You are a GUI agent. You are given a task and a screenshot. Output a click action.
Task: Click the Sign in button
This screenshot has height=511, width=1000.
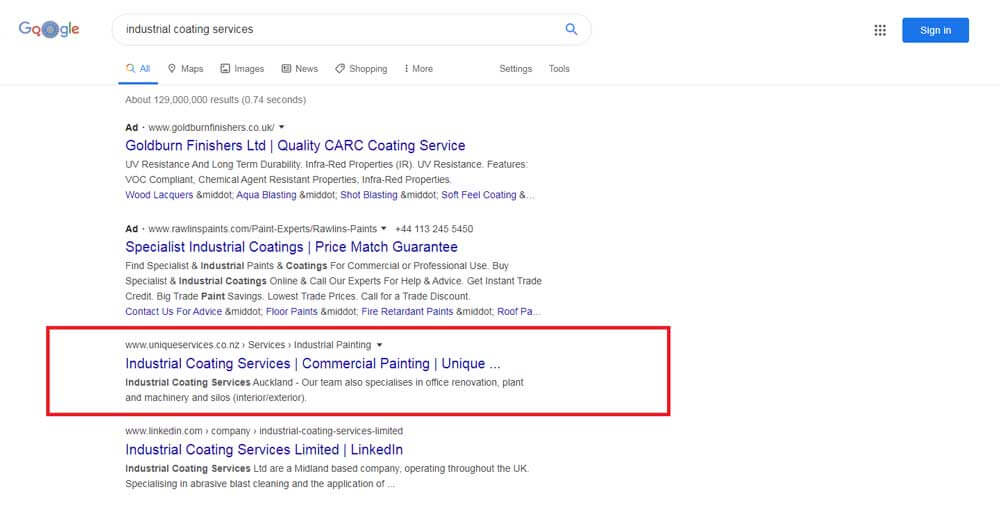[935, 30]
